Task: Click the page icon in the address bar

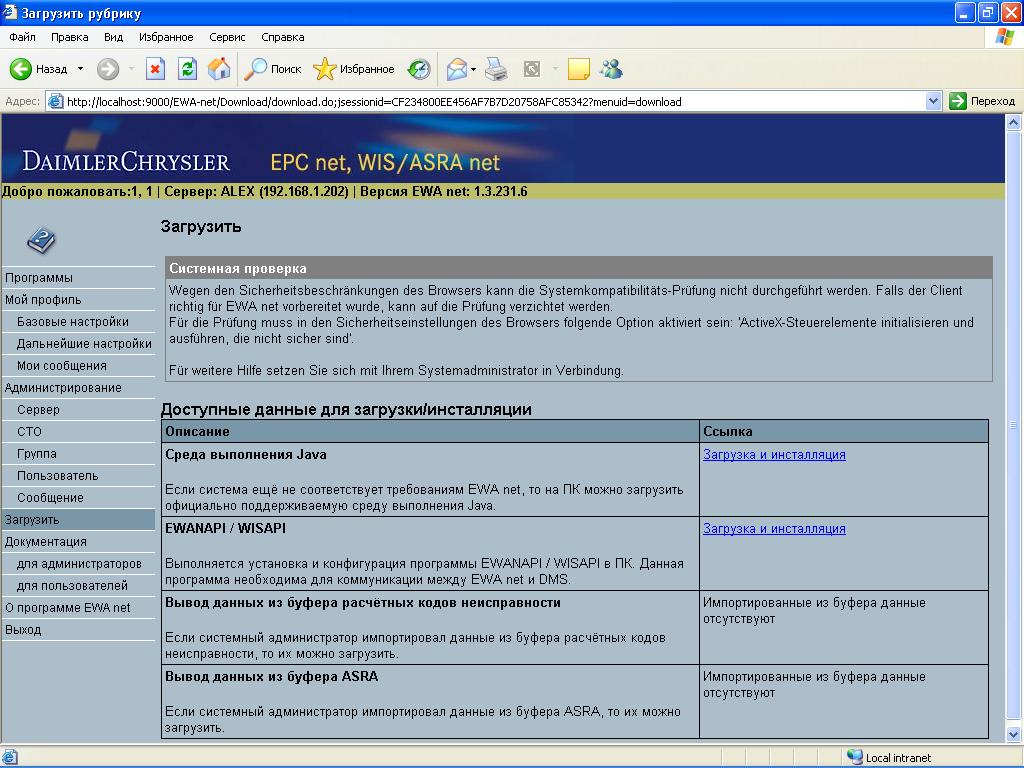Action: (56, 101)
